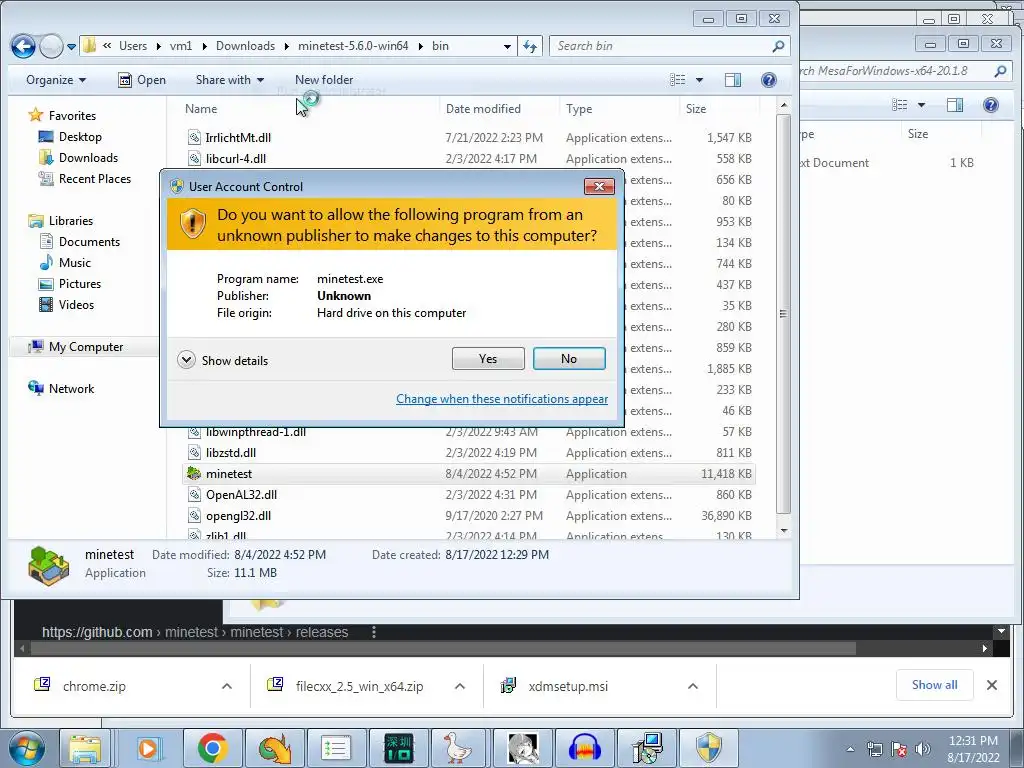Focus the Search bin field
This screenshot has width=1024, height=768.
click(x=669, y=46)
